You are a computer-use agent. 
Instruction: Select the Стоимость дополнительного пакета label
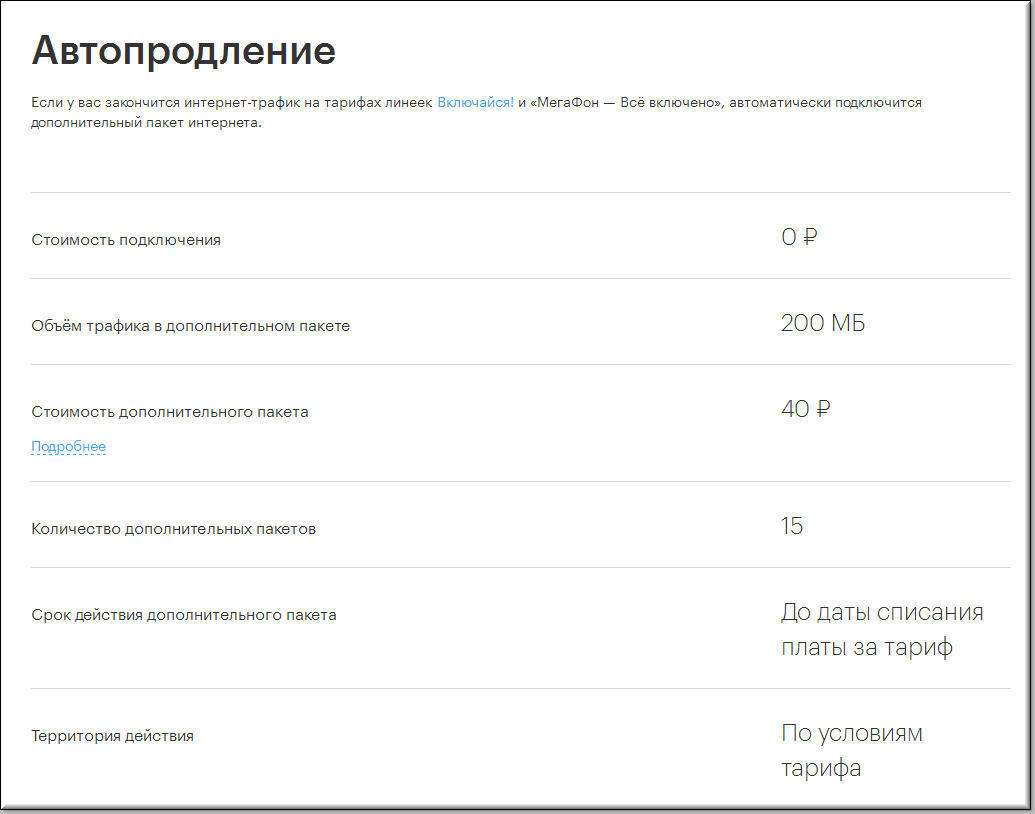(x=170, y=412)
